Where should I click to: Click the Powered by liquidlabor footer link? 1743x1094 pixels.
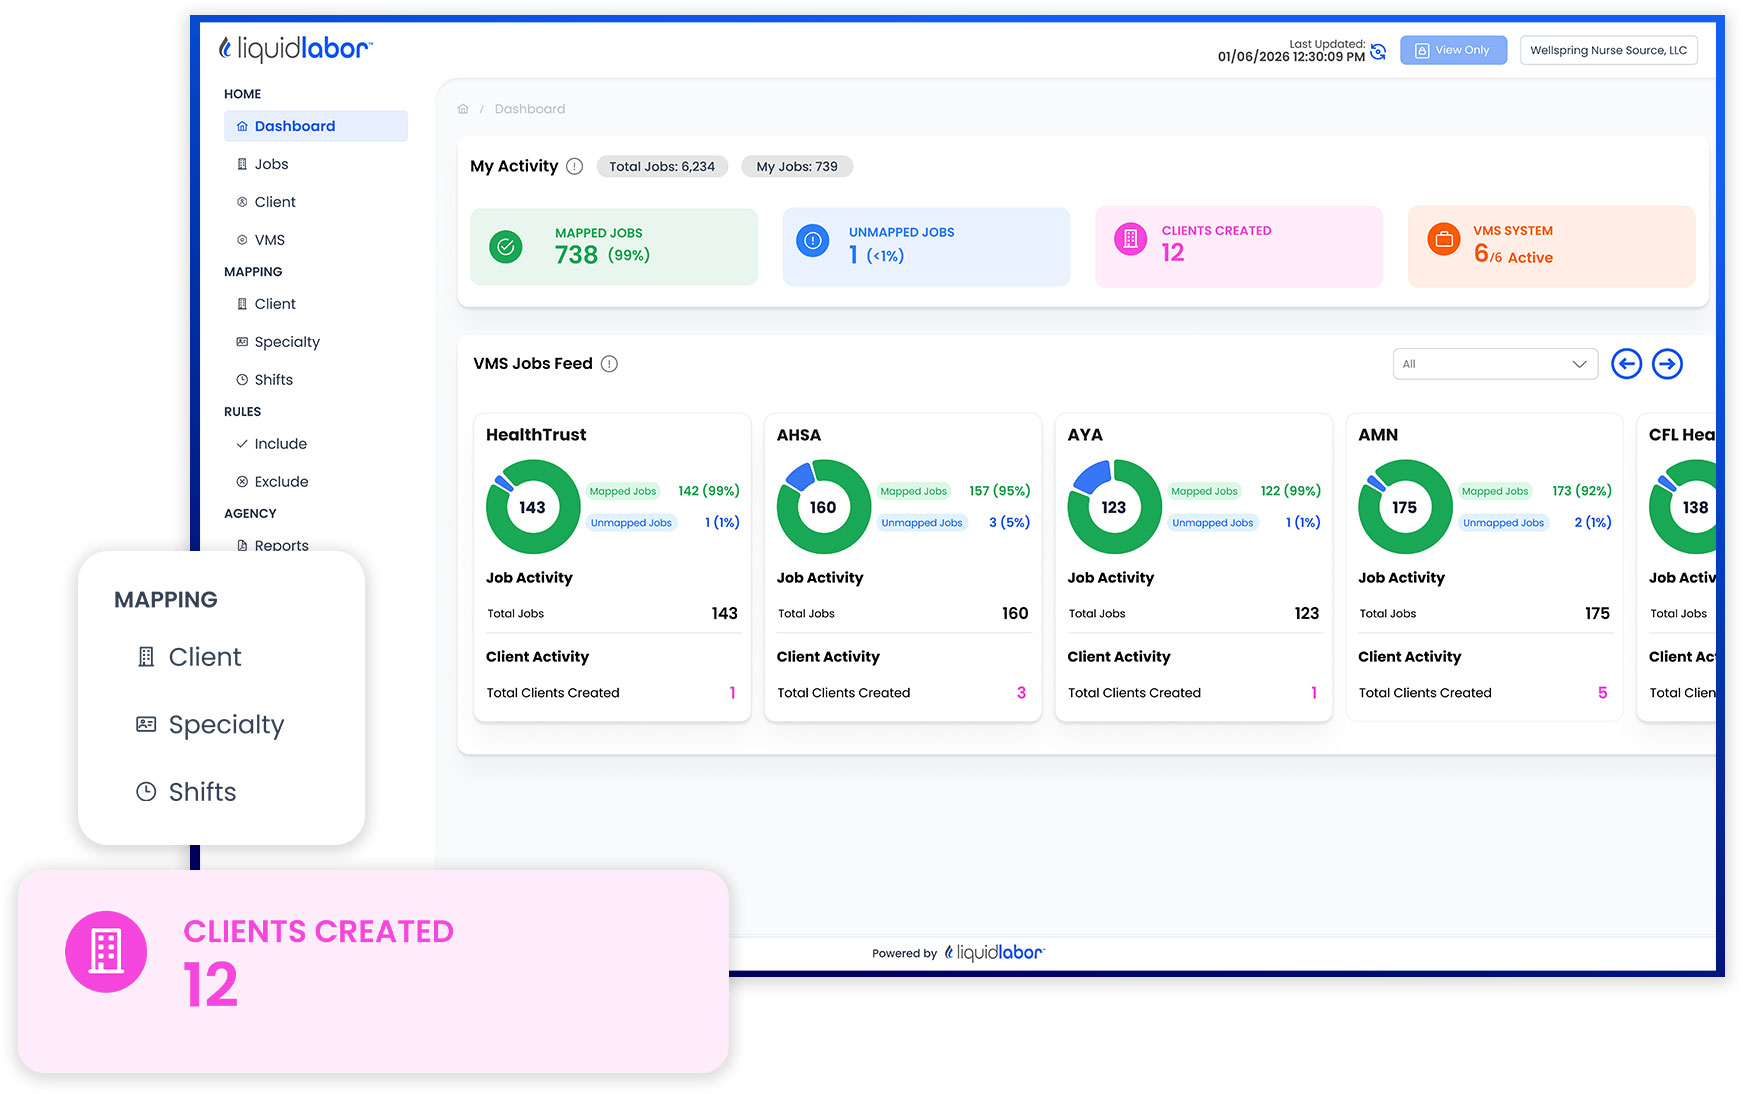(x=958, y=953)
